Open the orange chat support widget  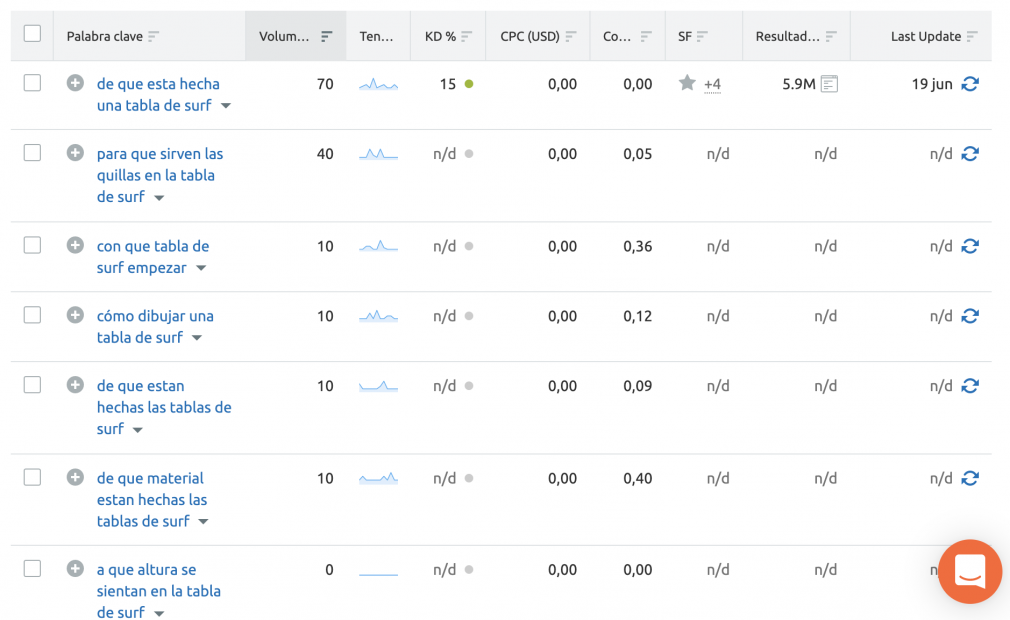tap(970, 571)
